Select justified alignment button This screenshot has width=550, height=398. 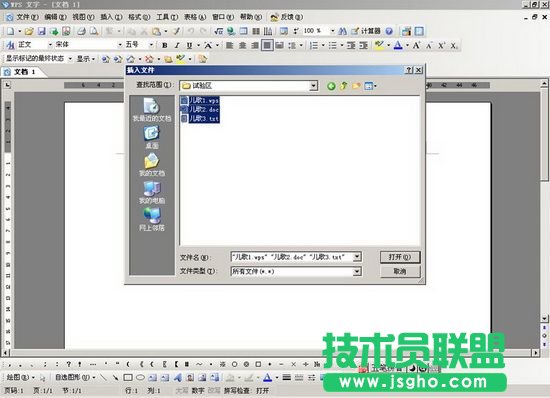(x=267, y=45)
